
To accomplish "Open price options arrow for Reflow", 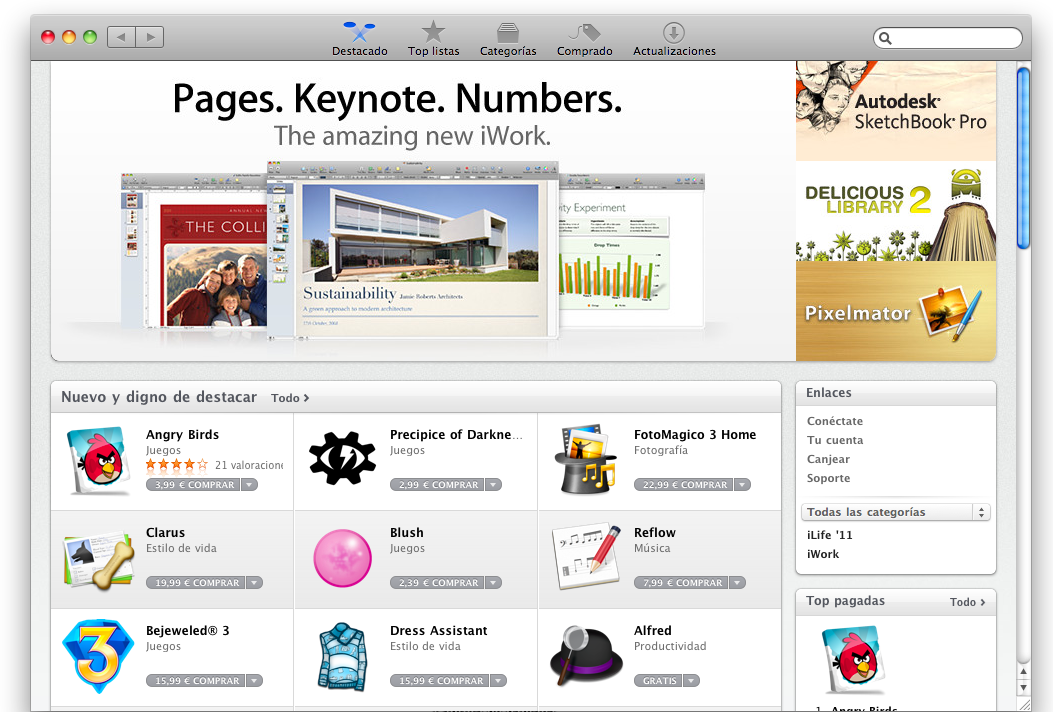I will (x=737, y=582).
